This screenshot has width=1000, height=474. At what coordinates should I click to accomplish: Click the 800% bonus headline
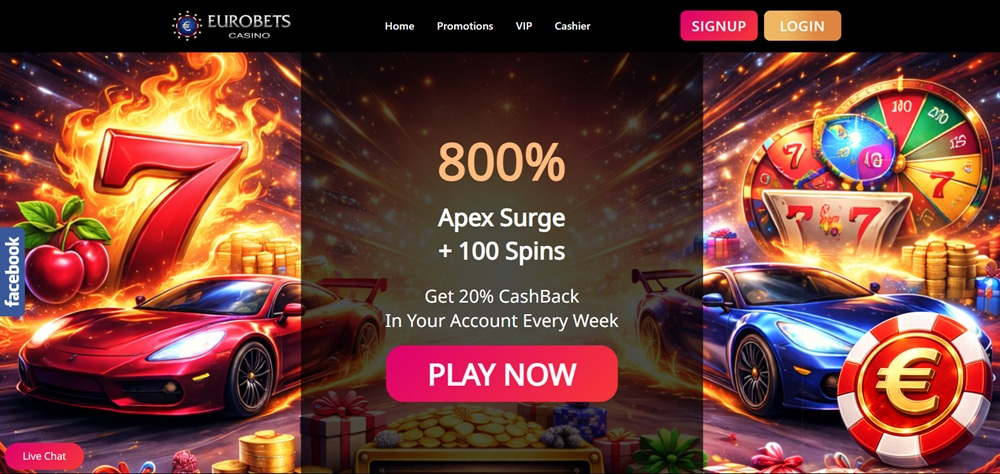pyautogui.click(x=501, y=162)
